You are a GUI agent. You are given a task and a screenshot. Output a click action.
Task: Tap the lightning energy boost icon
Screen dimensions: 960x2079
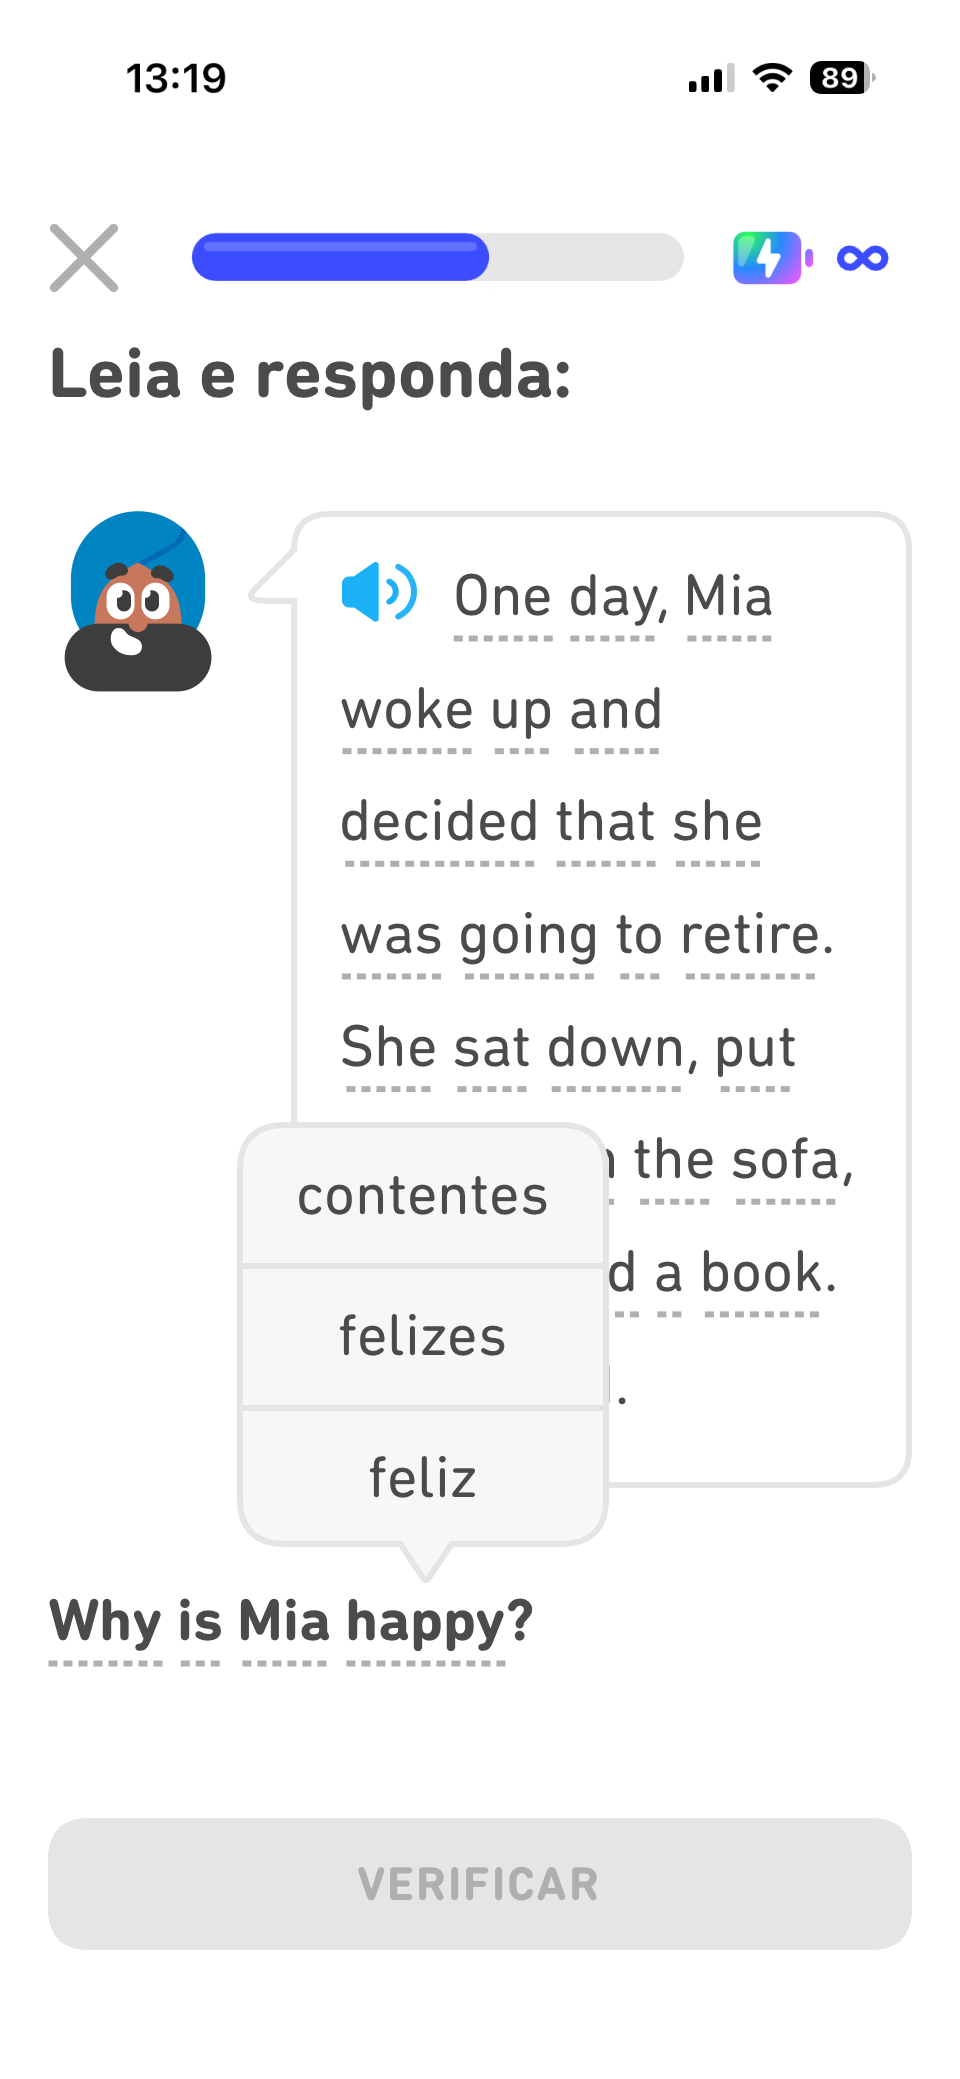tap(768, 258)
